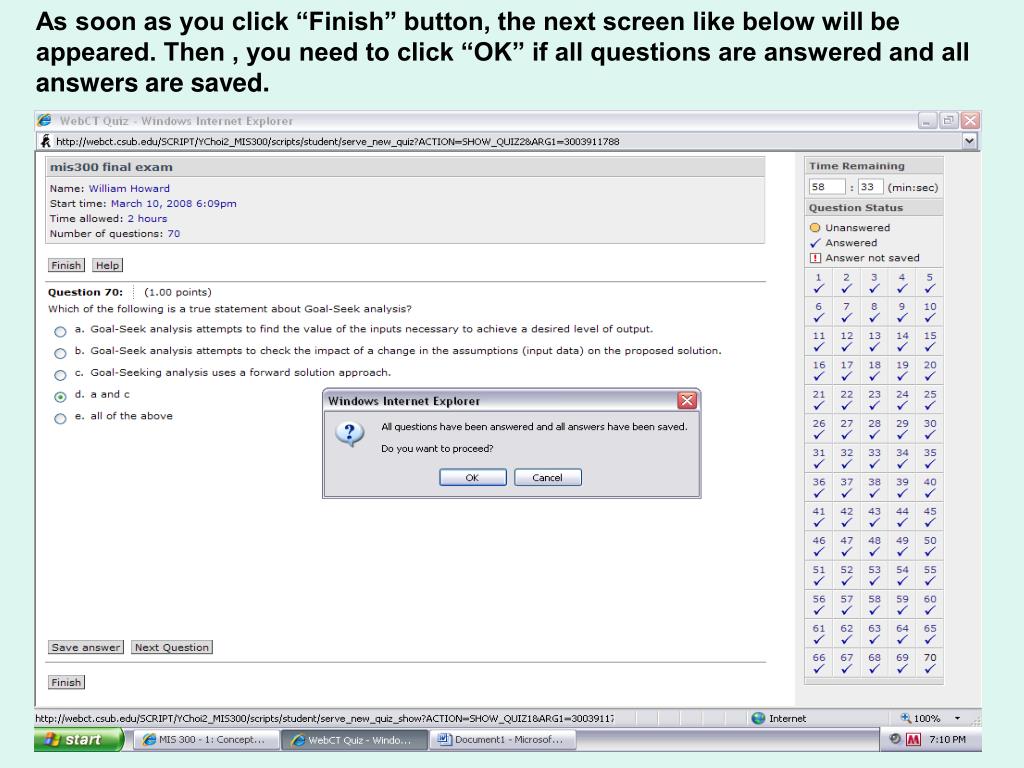Click the checkmark under question 44
The image size is (1024, 768).
[902, 522]
